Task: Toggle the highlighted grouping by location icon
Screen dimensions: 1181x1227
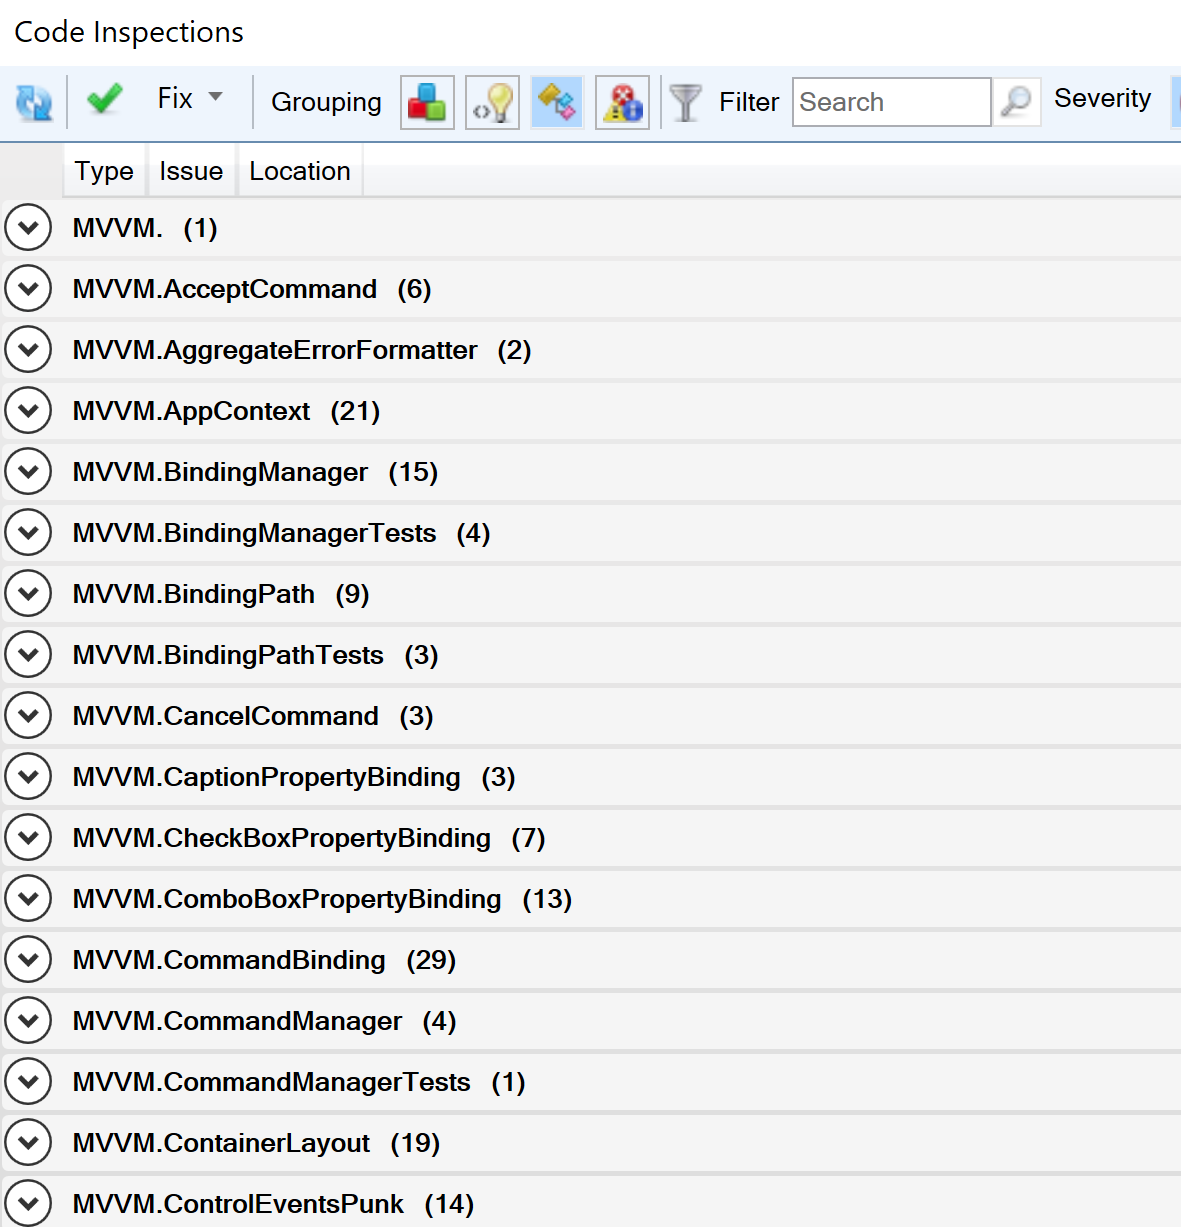Action: click(557, 102)
